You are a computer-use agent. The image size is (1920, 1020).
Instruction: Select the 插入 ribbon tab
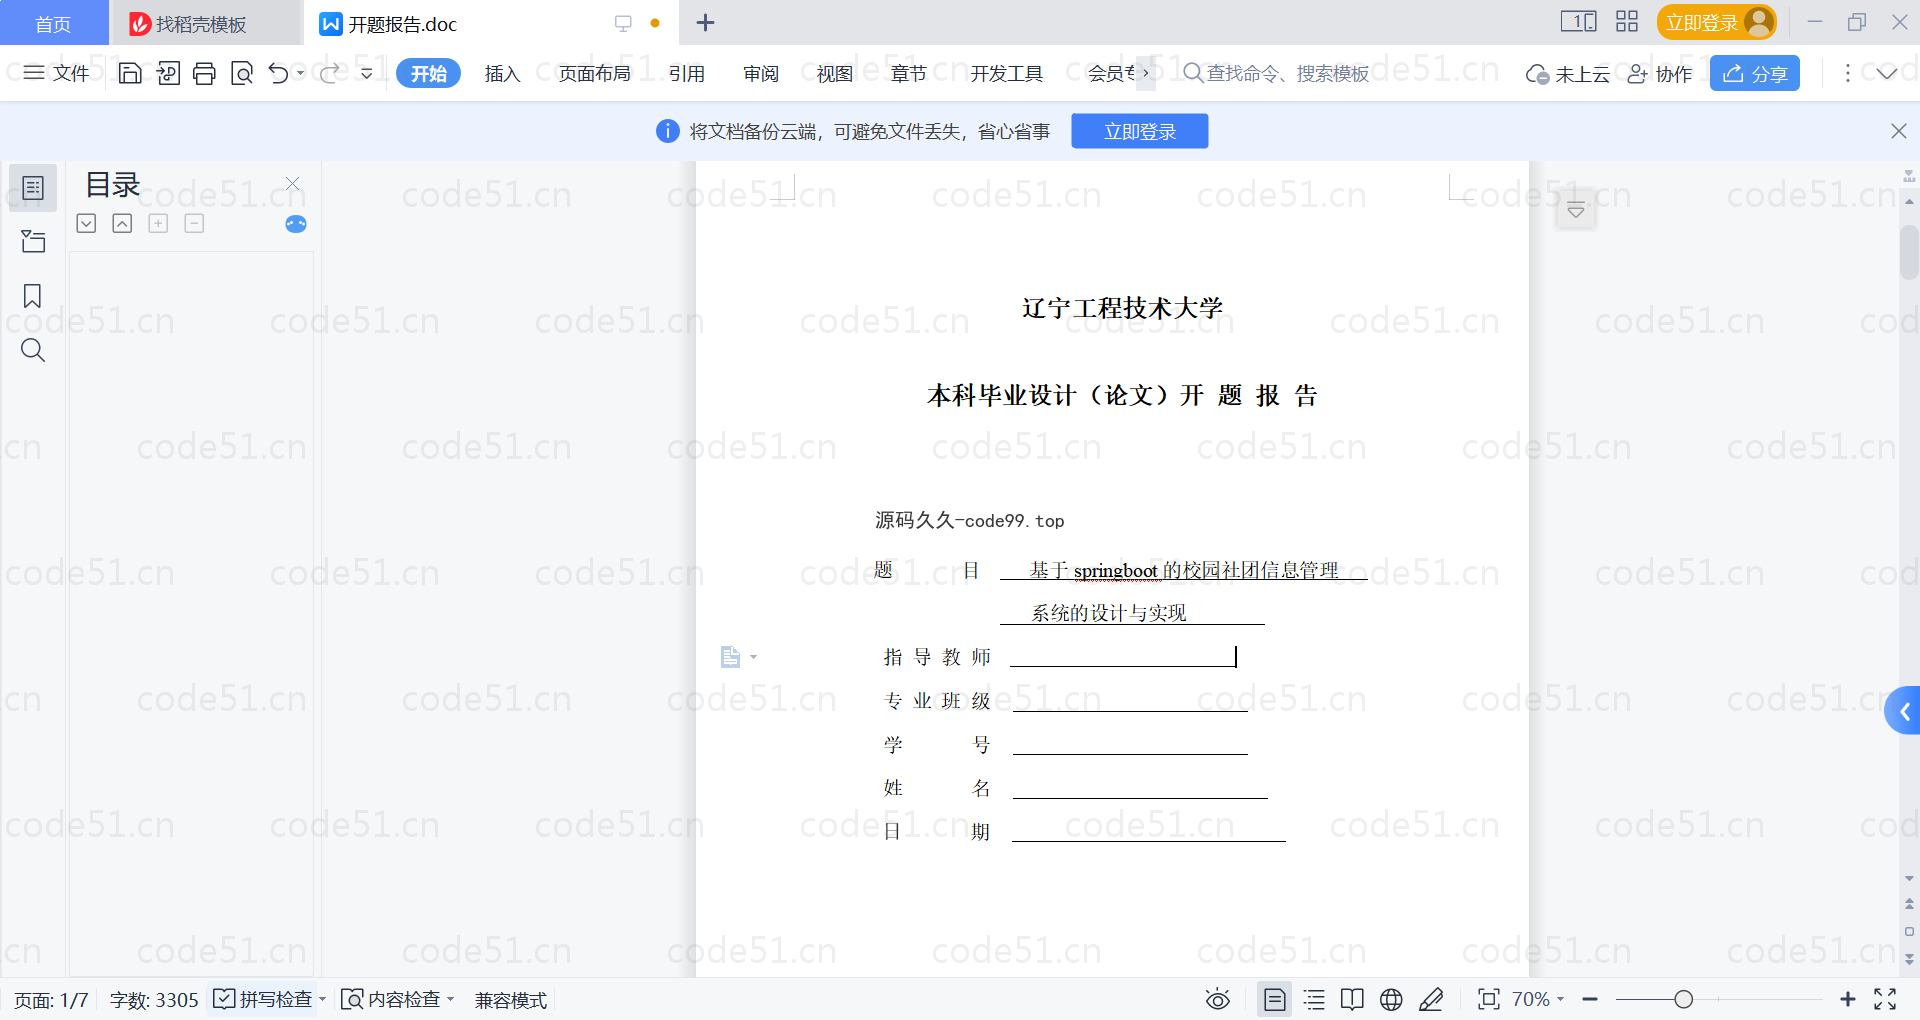(502, 73)
